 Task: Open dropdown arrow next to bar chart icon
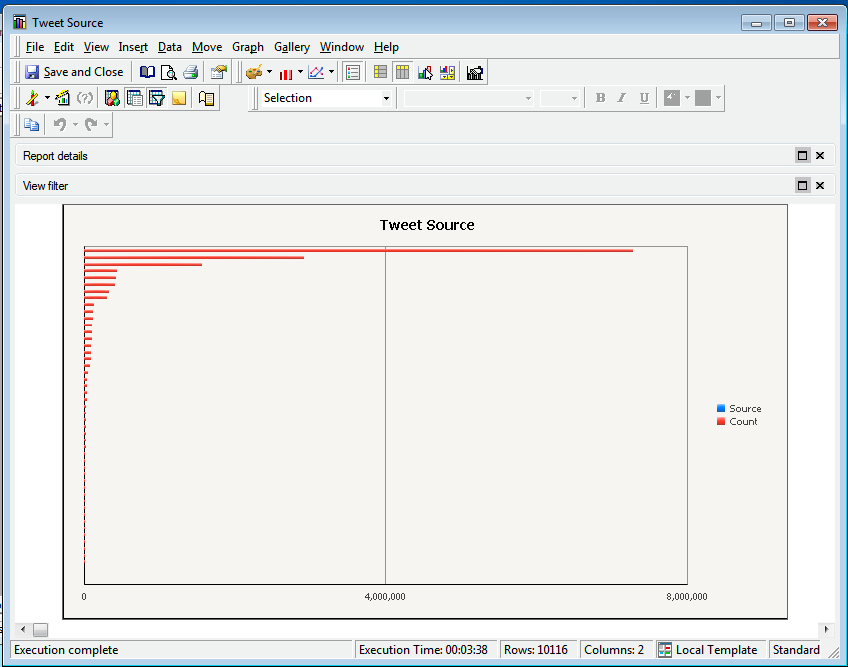click(x=300, y=72)
